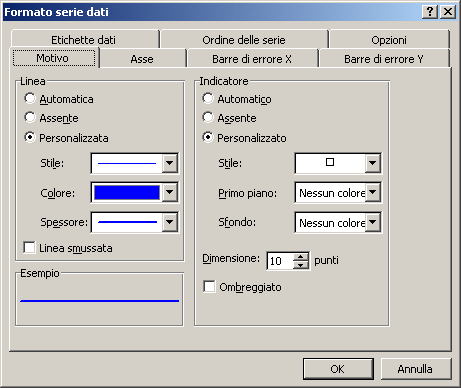
Task: Click the Spessore thickness preview box
Action: (127, 222)
